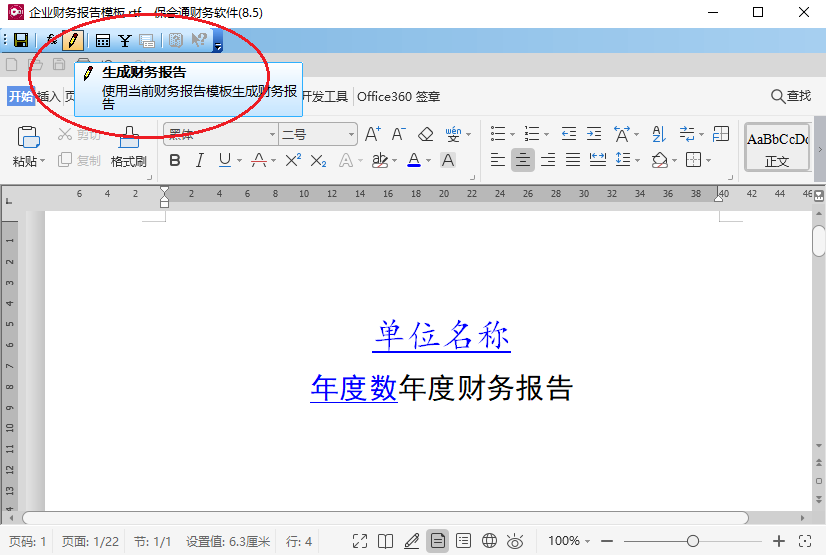
Task: Open web layout view globe icon
Action: pos(489,541)
